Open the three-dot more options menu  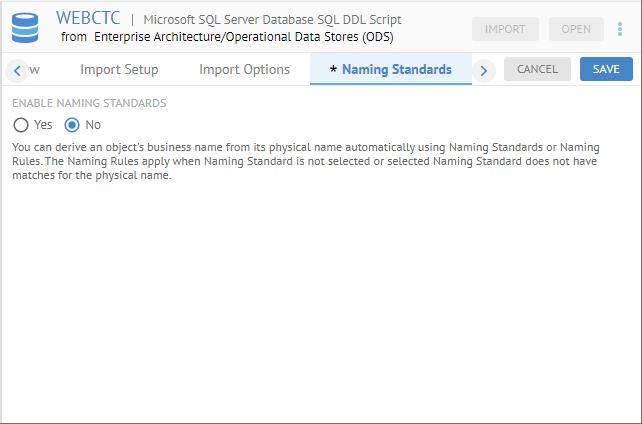(620, 29)
